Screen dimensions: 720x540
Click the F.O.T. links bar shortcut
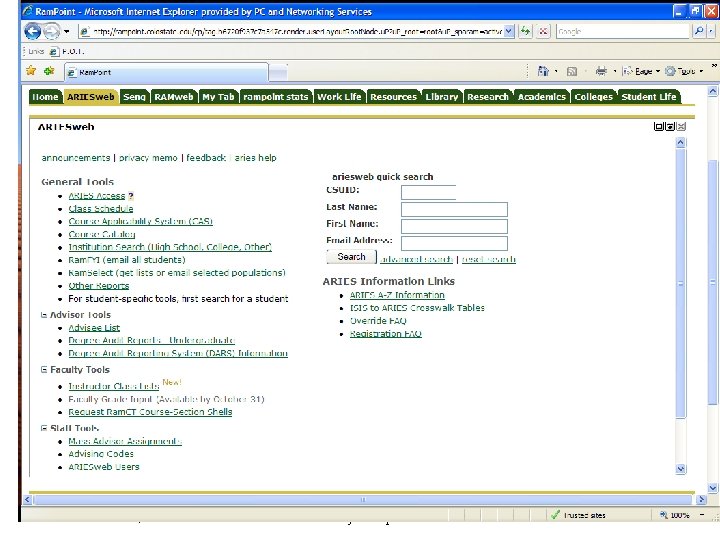(x=67, y=51)
